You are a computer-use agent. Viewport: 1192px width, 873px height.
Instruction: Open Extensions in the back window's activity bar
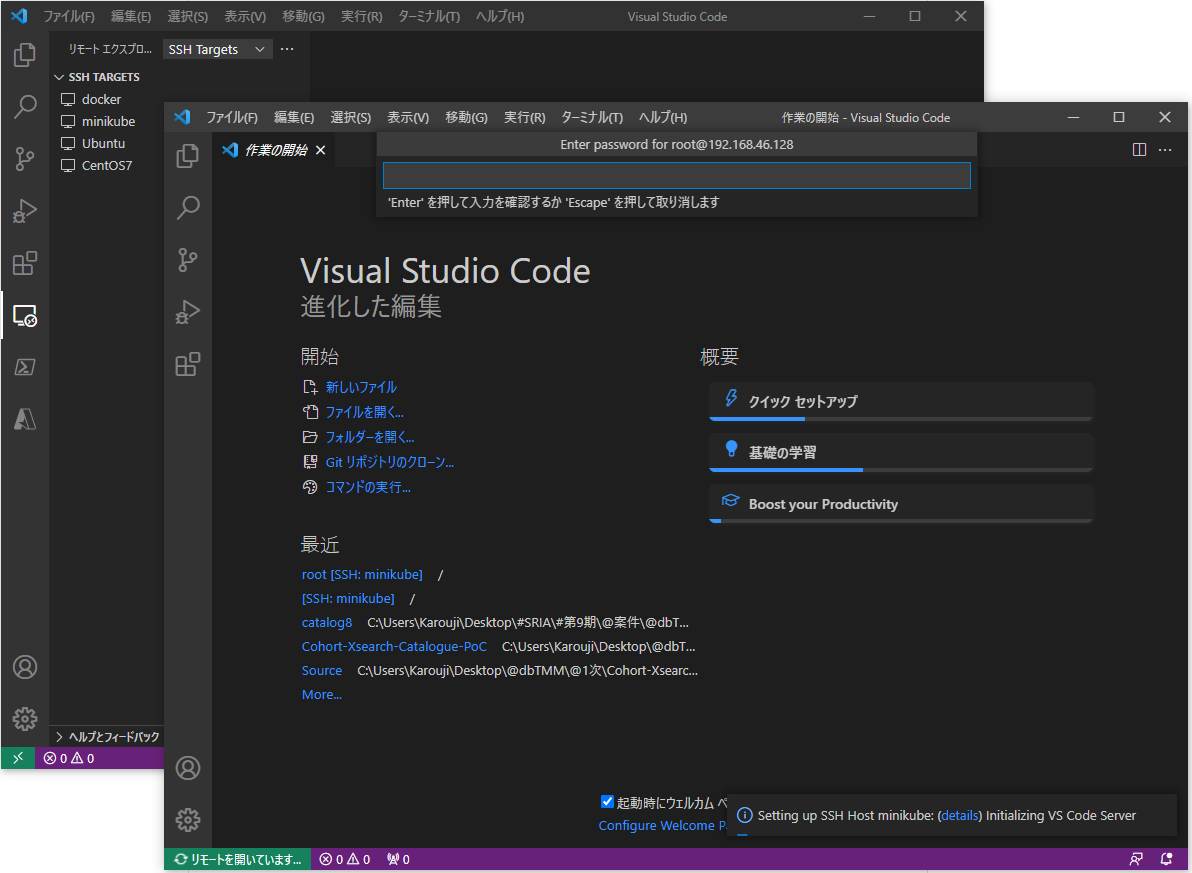point(25,263)
